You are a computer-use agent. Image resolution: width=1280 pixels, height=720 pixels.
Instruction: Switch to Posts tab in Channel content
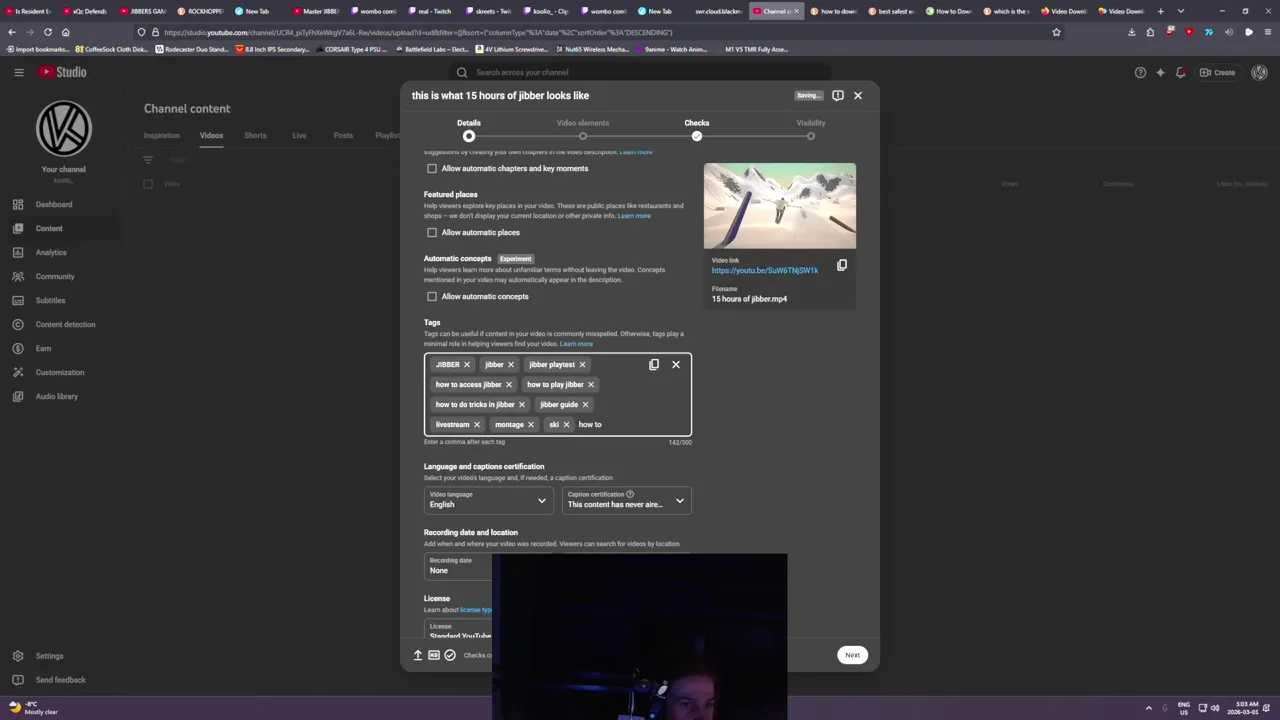pyautogui.click(x=343, y=135)
